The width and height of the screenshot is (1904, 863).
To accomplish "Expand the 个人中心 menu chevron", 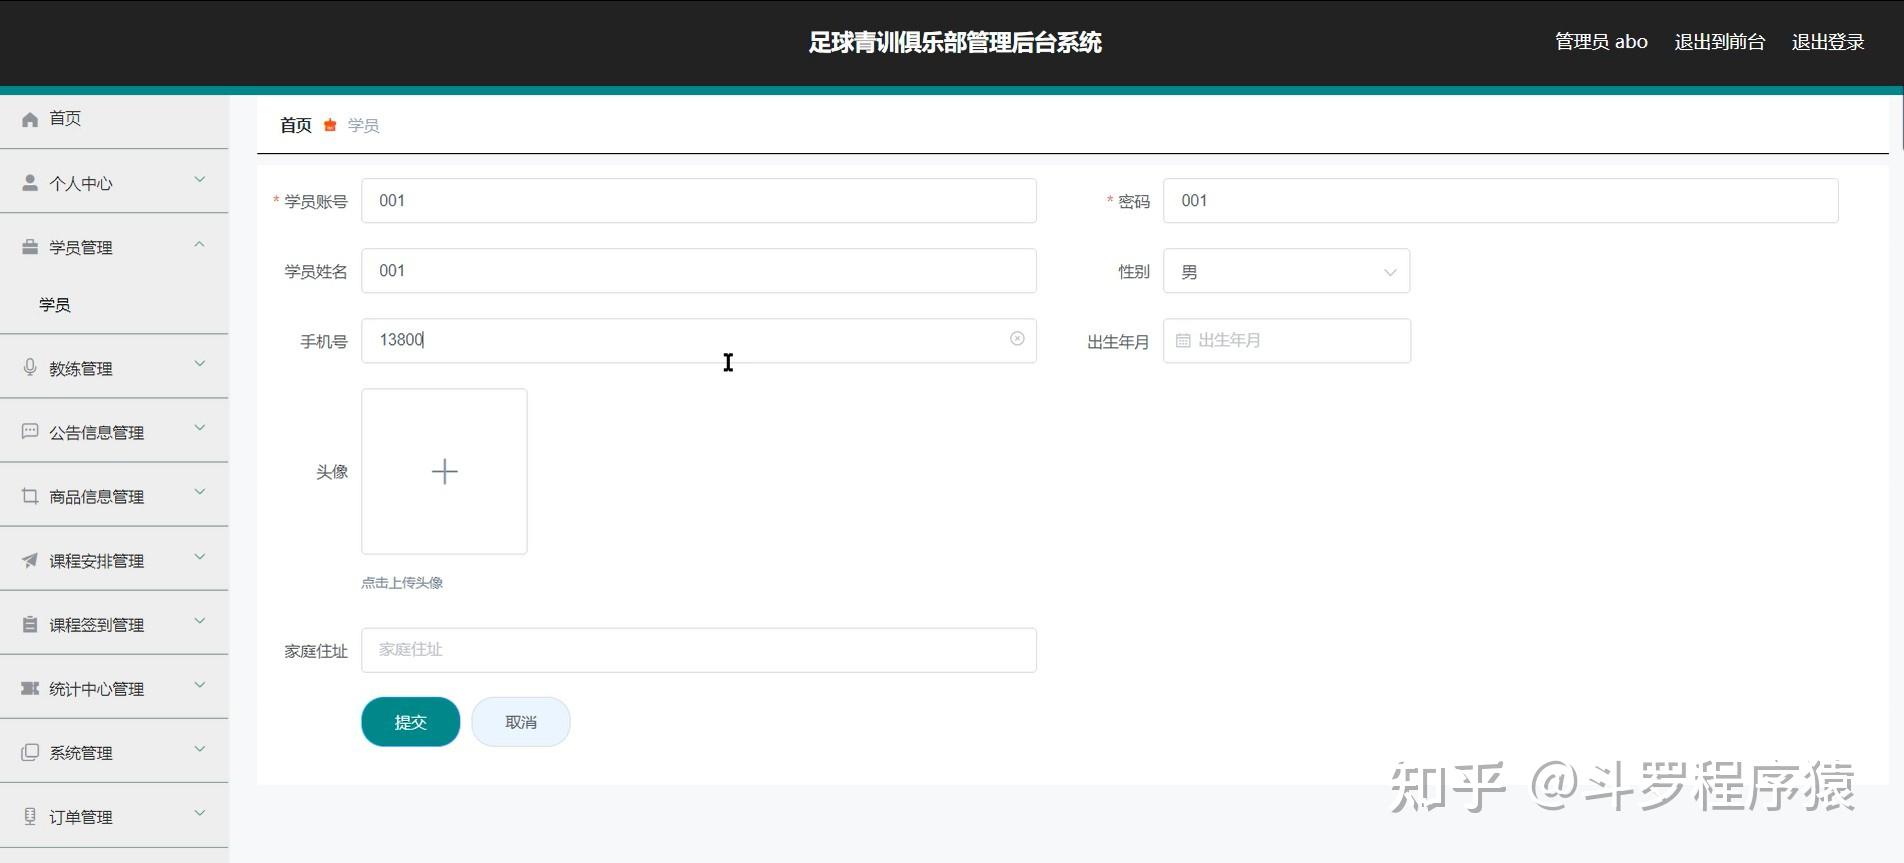I will [200, 180].
